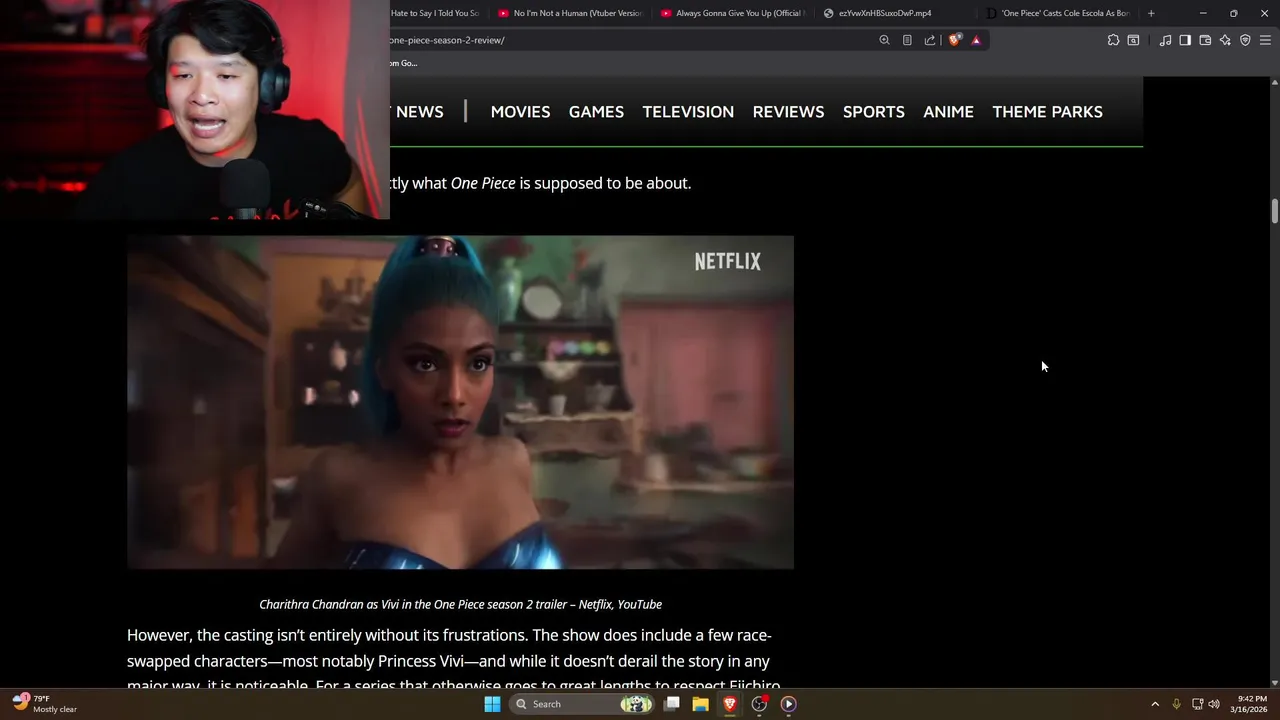The height and width of the screenshot is (720, 1280).
Task: Open the ANIME section in site navigation
Action: [x=948, y=112]
